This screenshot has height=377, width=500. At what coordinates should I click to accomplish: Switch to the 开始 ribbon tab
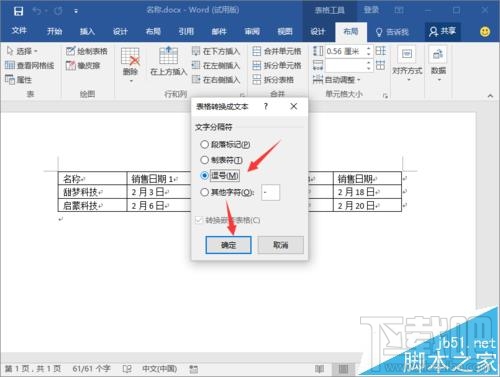pyautogui.click(x=54, y=31)
